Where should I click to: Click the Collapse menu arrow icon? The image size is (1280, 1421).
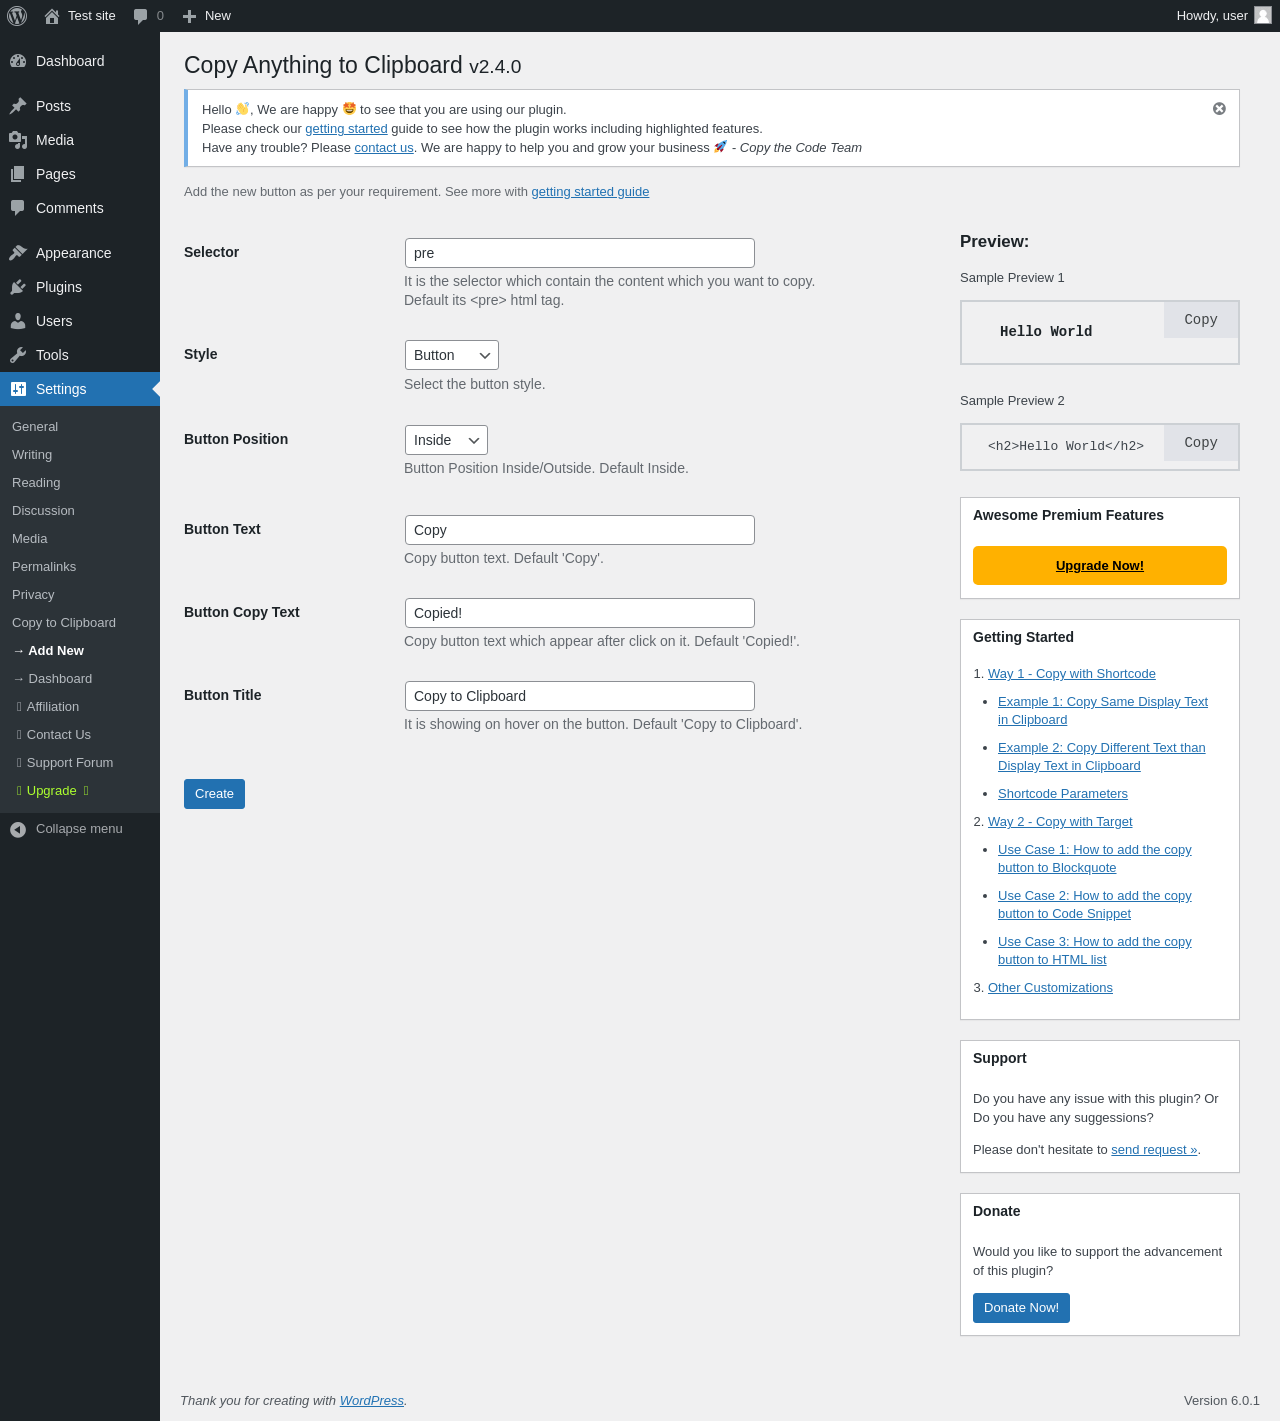(x=18, y=829)
